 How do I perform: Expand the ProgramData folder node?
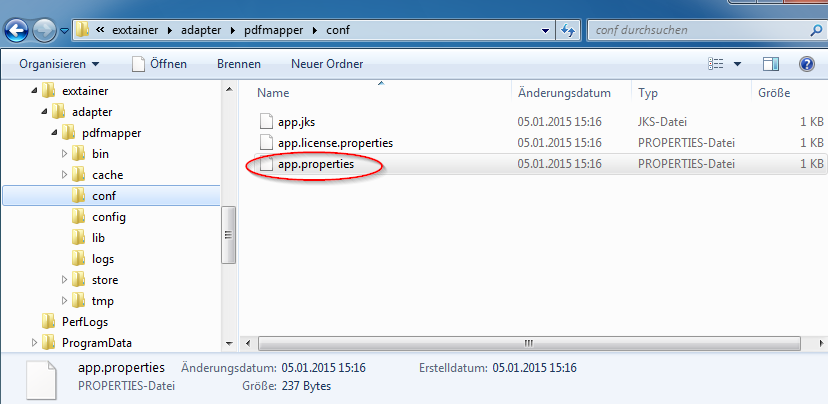pos(34,343)
